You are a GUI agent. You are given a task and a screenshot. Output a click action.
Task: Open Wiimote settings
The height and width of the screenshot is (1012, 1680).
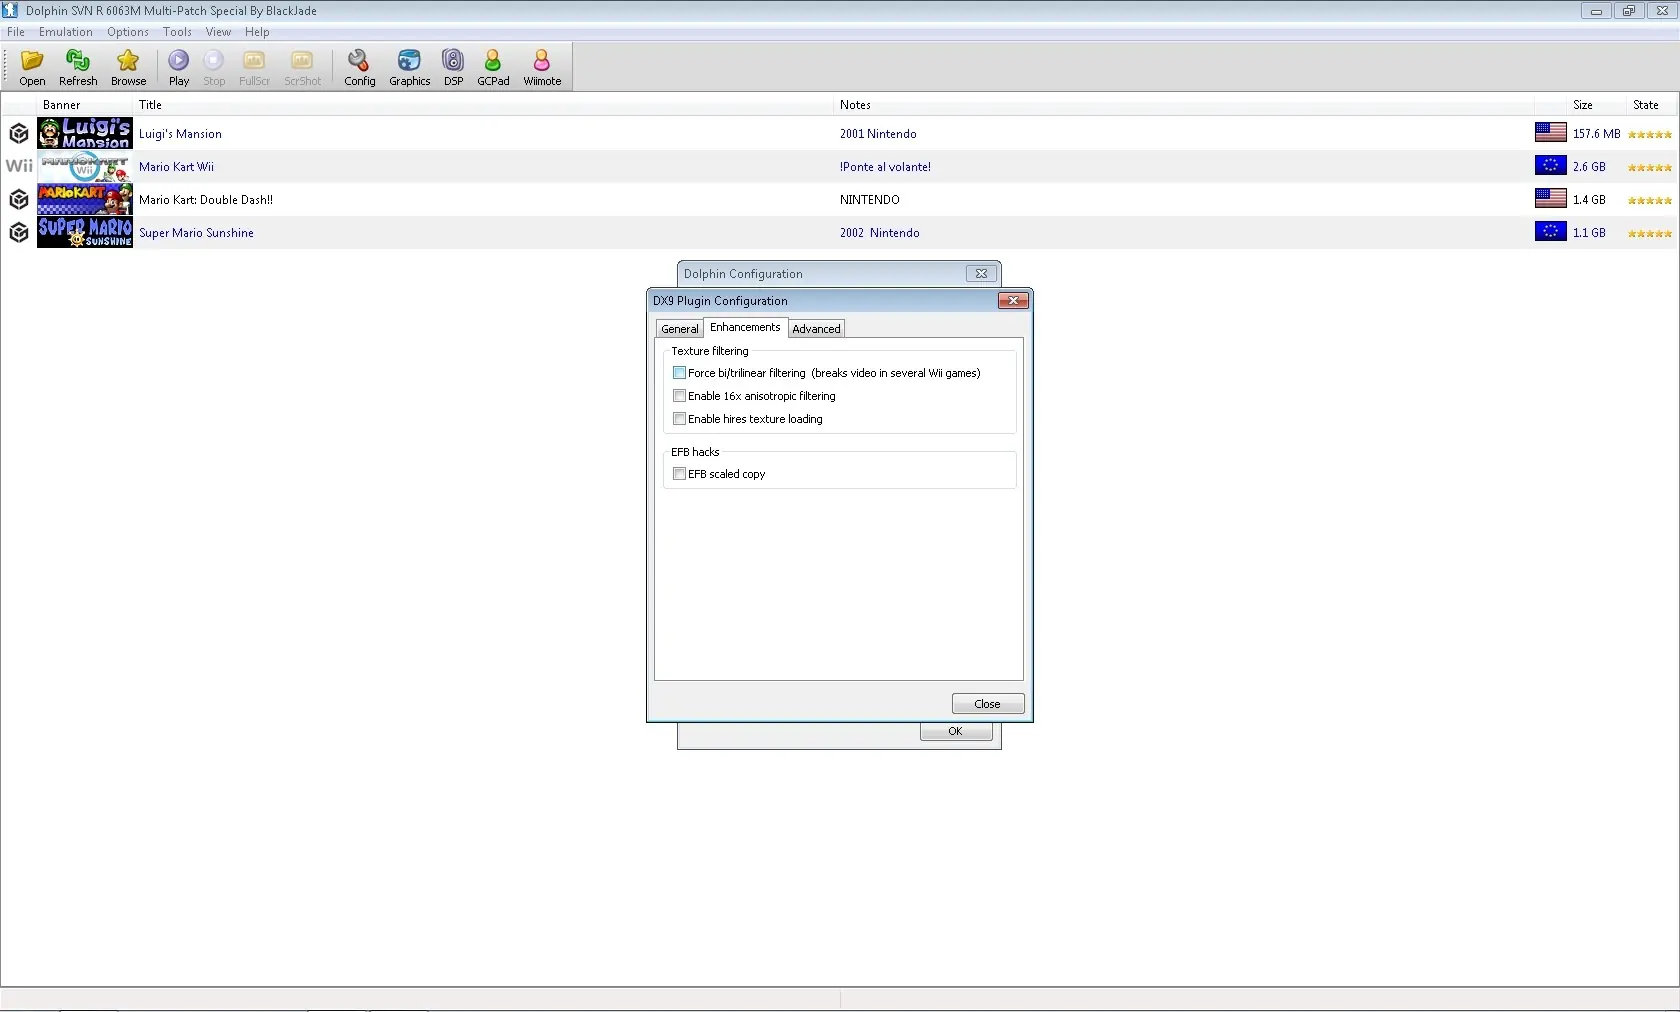[542, 67]
